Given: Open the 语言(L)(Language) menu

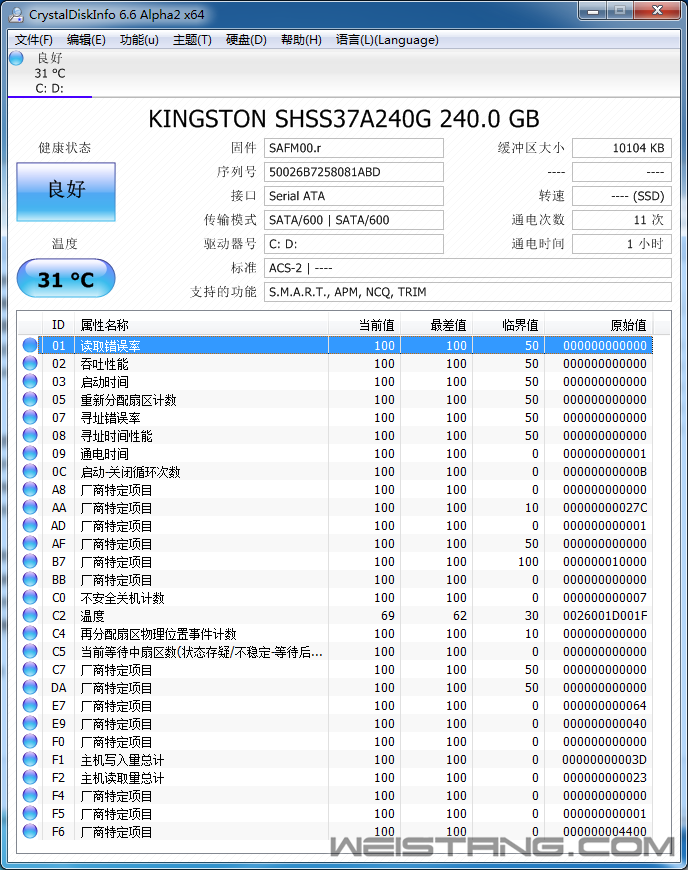Looking at the screenshot, I should 387,40.
